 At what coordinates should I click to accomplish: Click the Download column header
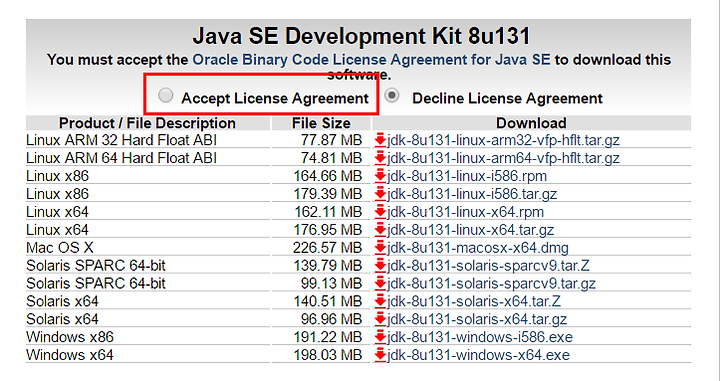coord(531,123)
